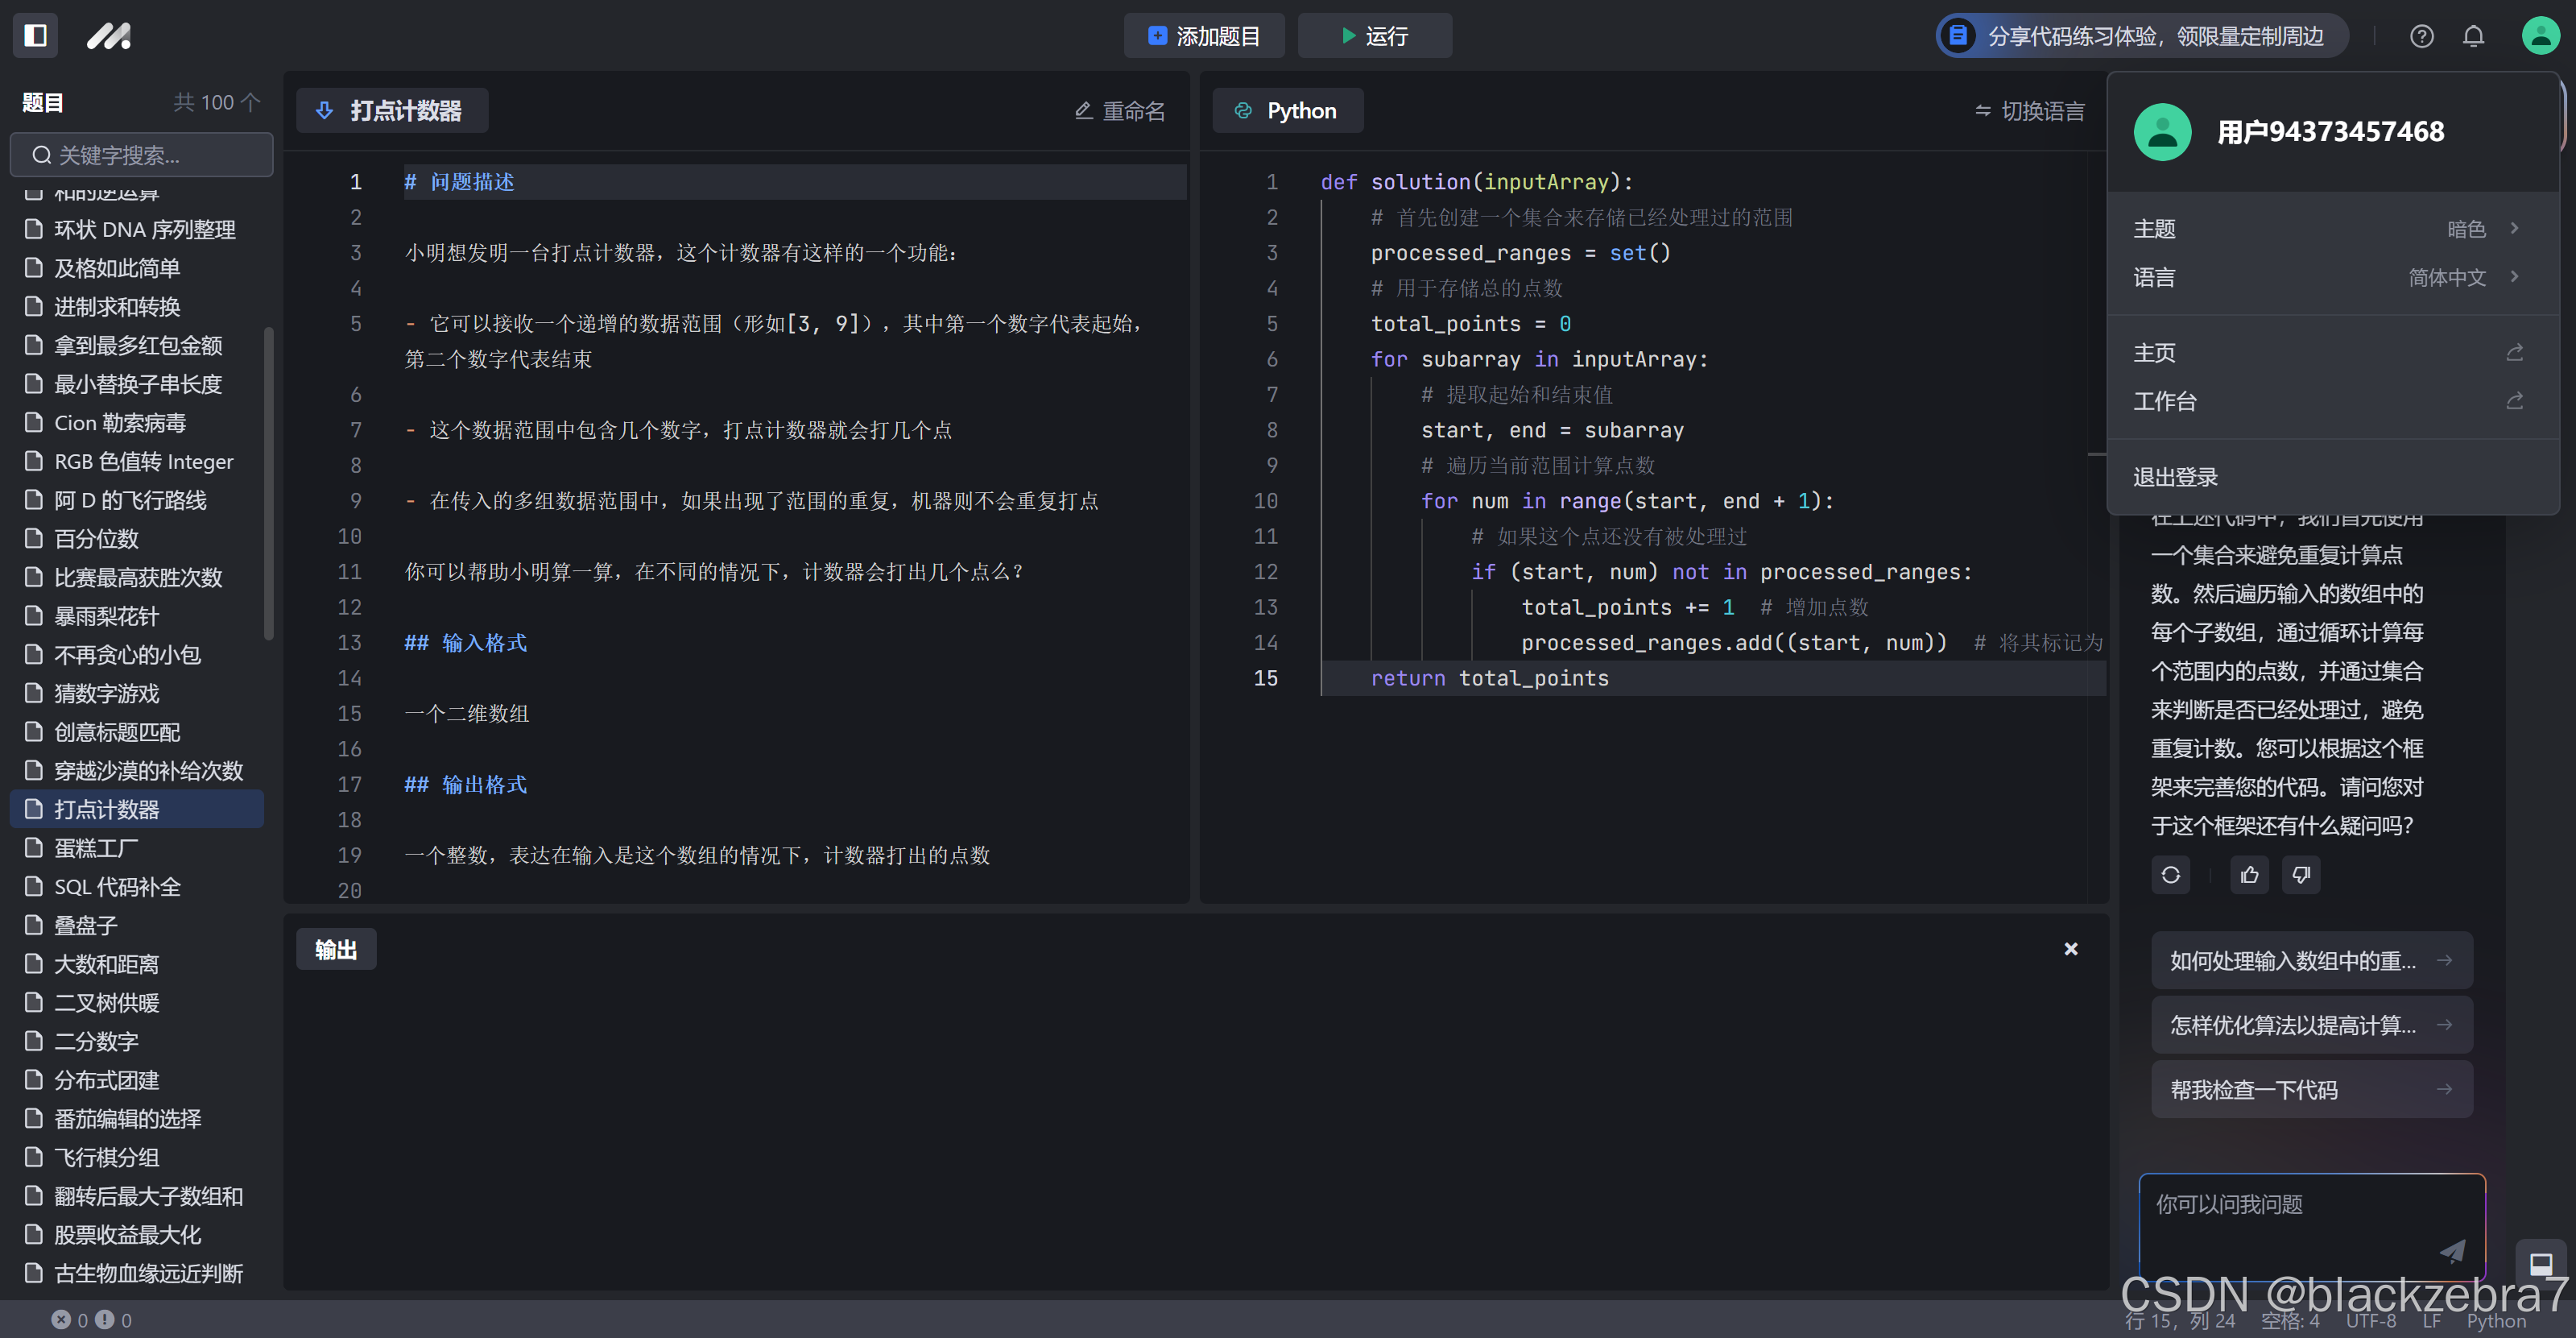
Task: Open the 蛋糕工厂 problem
Action: (x=96, y=848)
